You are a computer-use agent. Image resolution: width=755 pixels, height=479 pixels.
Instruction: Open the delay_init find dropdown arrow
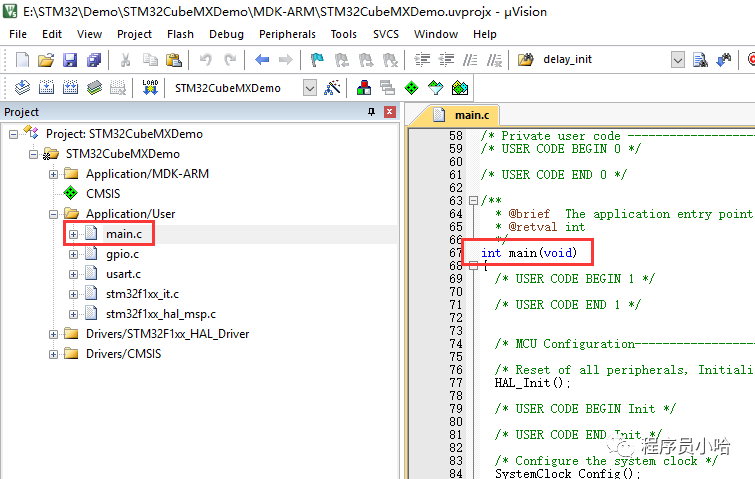click(678, 60)
